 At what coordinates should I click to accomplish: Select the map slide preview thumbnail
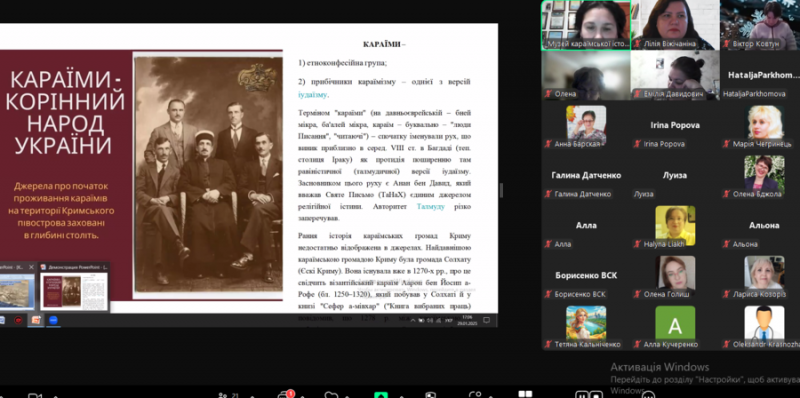click(x=17, y=291)
